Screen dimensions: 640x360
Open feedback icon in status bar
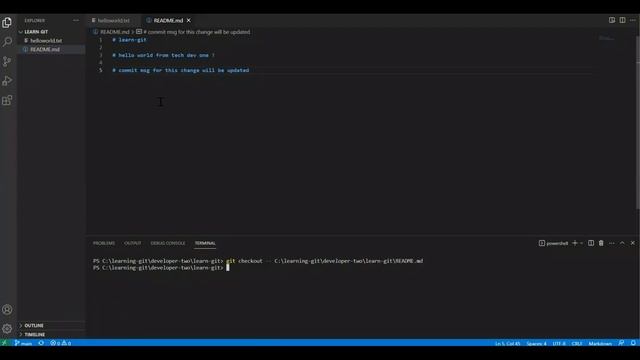[x=621, y=343]
